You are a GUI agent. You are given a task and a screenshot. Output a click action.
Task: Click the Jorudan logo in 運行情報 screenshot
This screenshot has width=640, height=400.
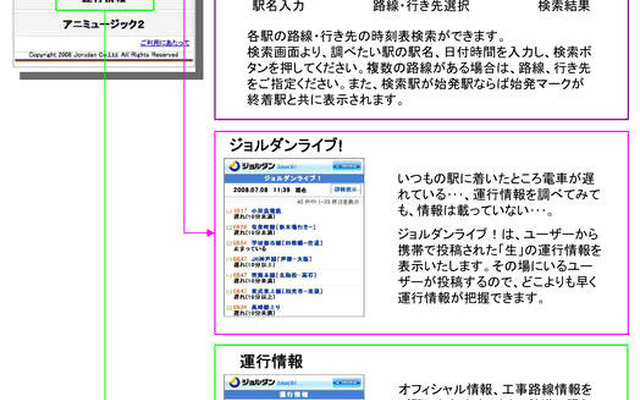click(x=252, y=382)
